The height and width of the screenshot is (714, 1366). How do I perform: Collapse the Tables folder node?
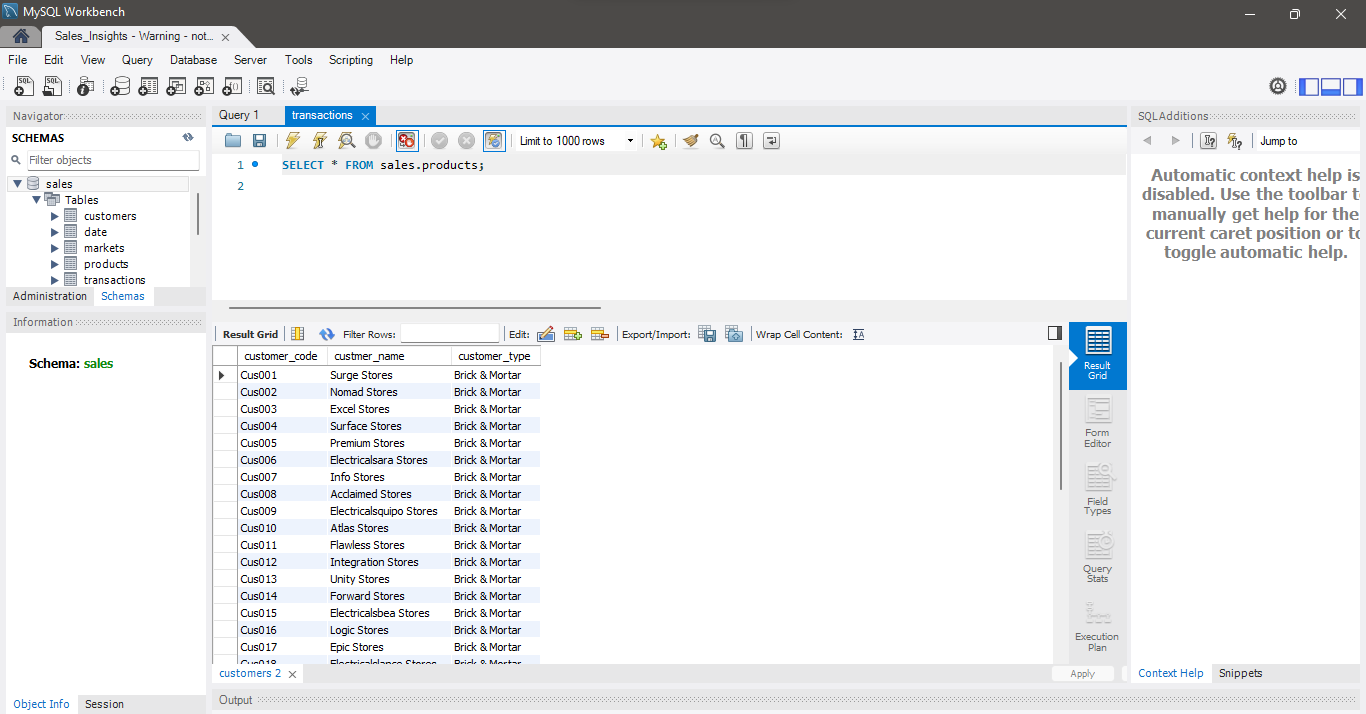36,200
